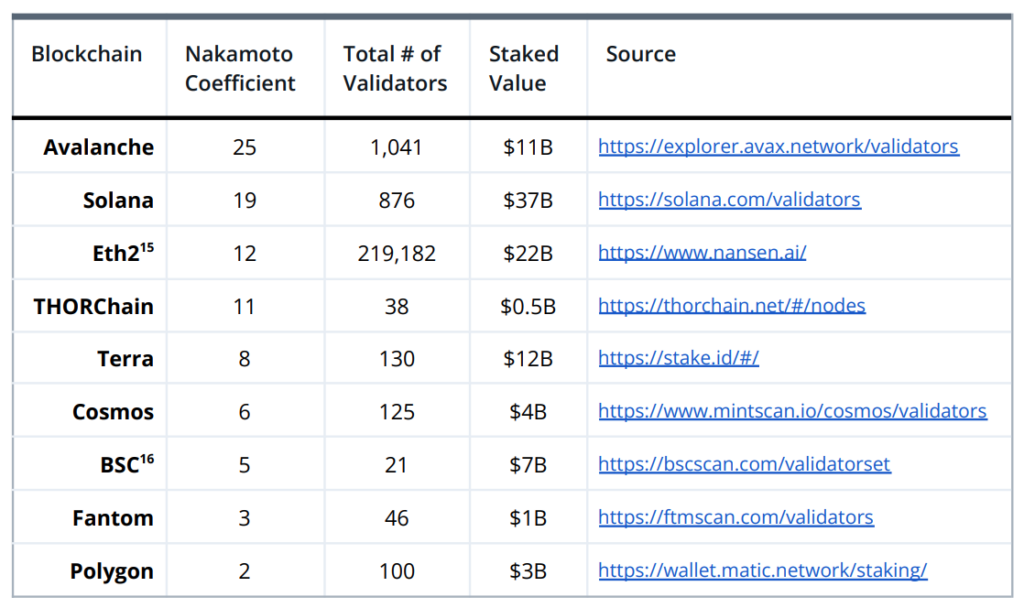Click the "Fantom" blockchain name
Screen dimensions: 1024x608
pos(113,518)
